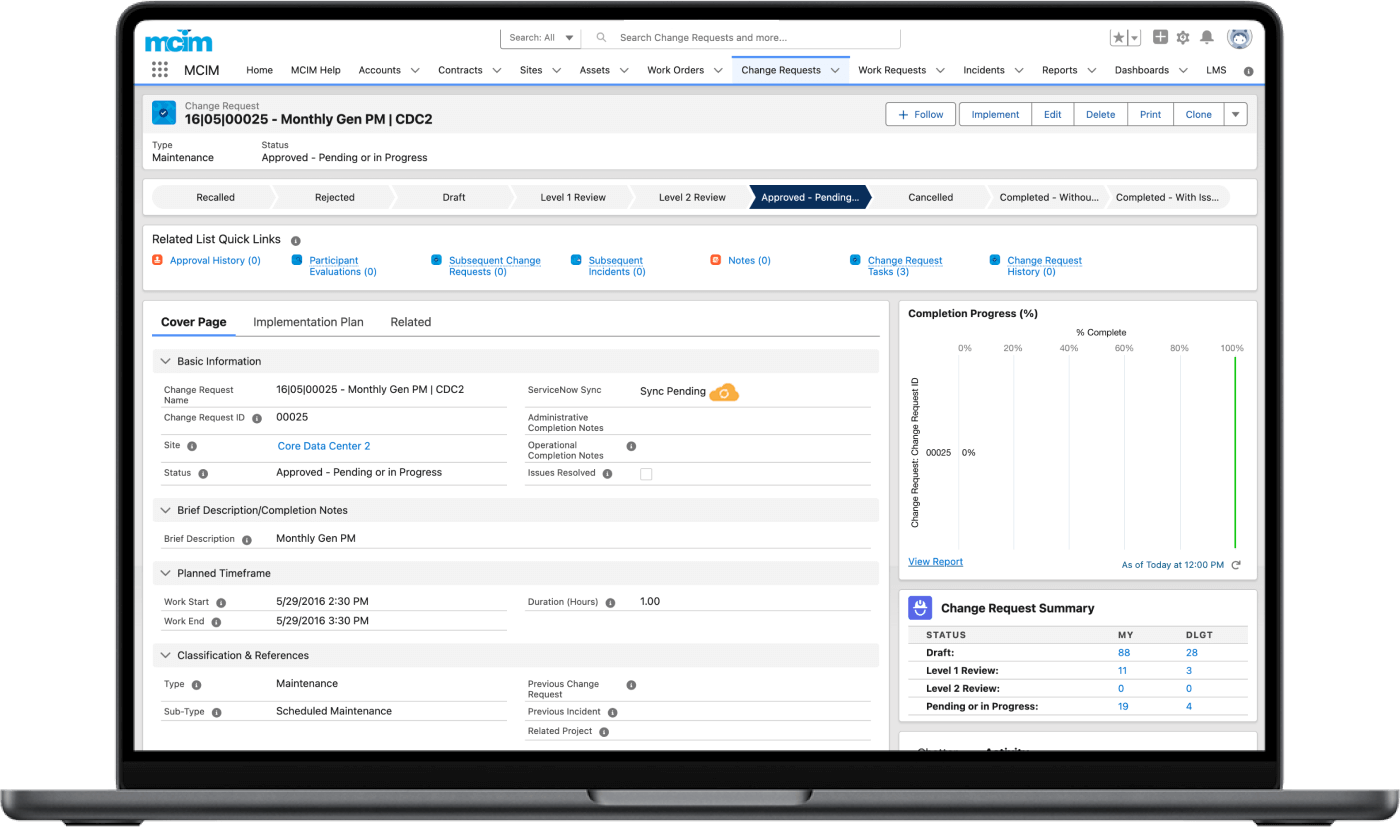Open the LMS nav tab
The width and height of the screenshot is (1400, 827).
[x=1216, y=70]
